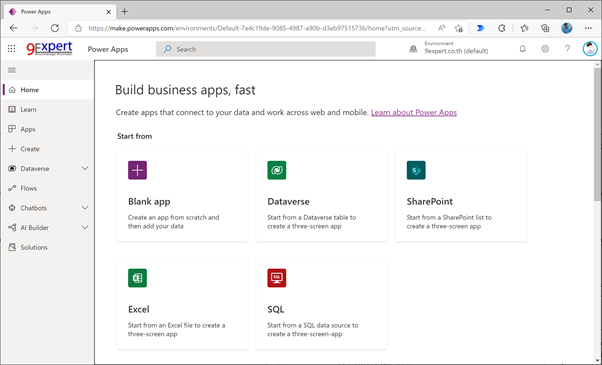Go back with browser back arrow
This screenshot has width=602, height=365.
[13, 28]
